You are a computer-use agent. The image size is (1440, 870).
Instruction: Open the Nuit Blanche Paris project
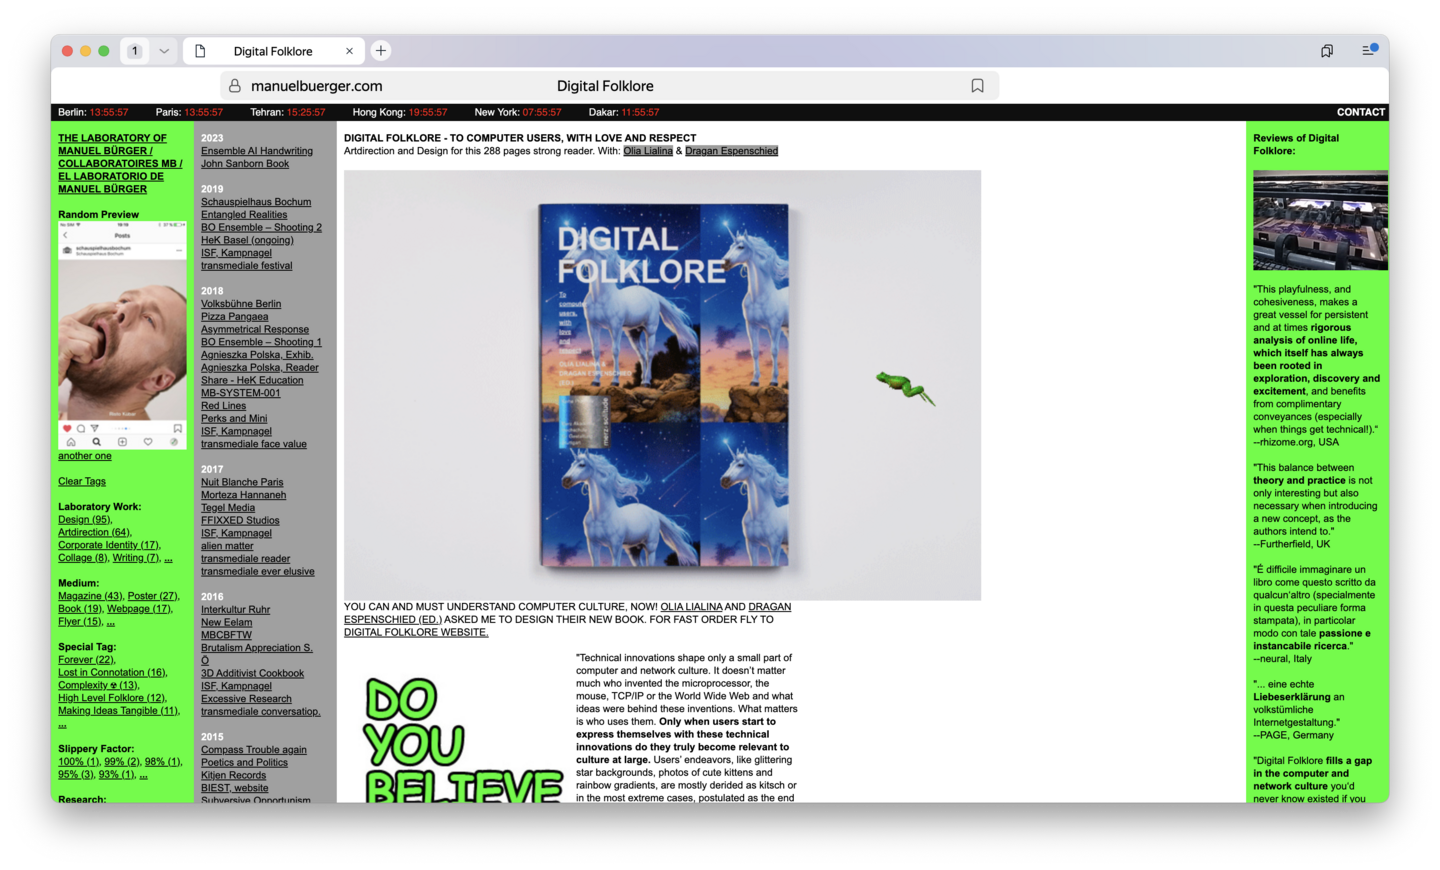point(242,482)
